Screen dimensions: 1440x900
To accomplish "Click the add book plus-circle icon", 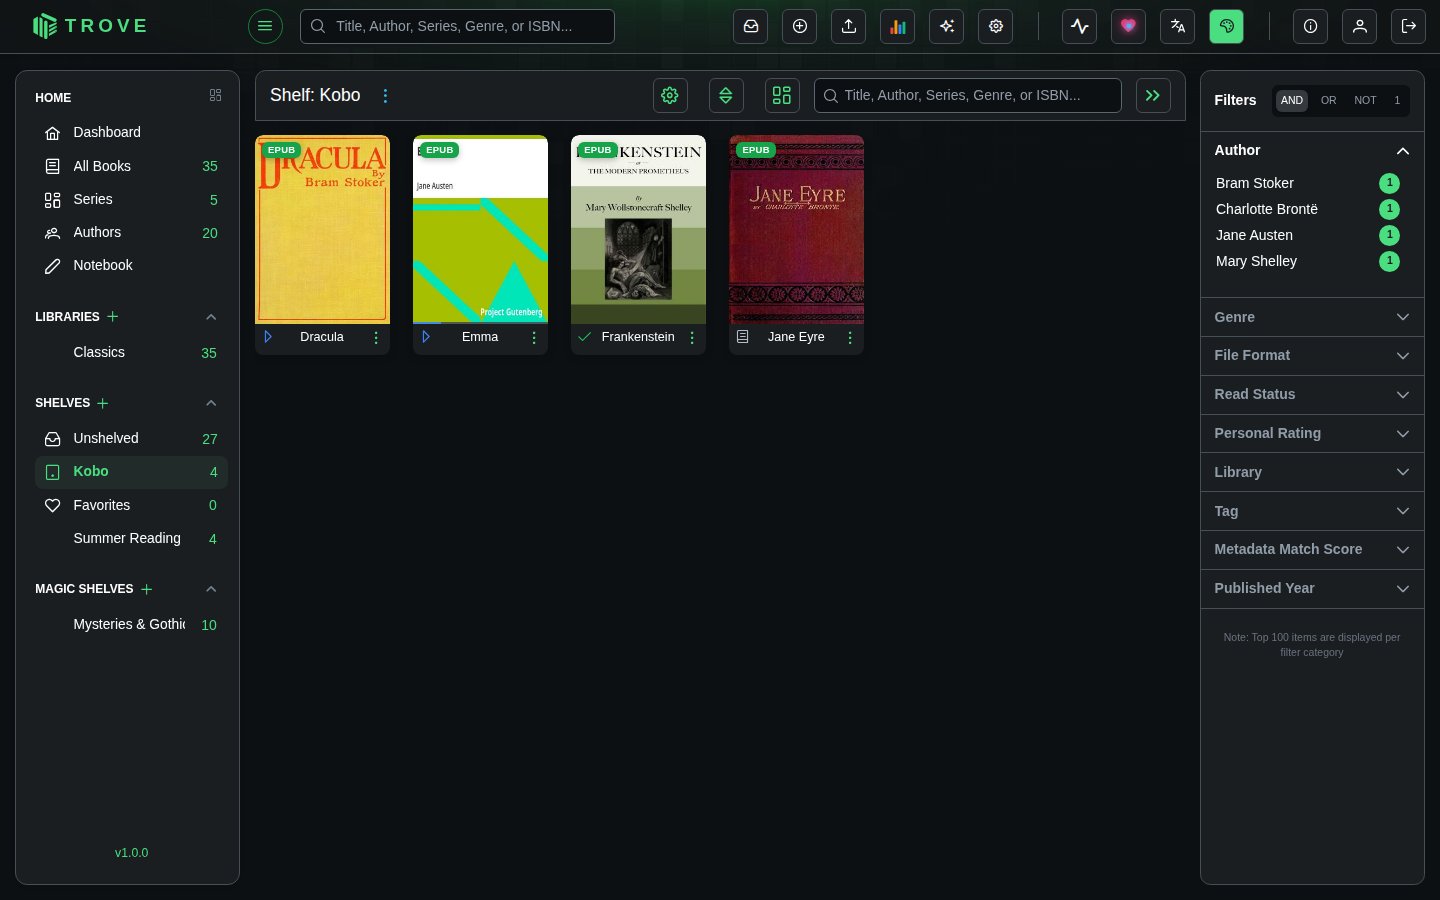I will pos(800,26).
